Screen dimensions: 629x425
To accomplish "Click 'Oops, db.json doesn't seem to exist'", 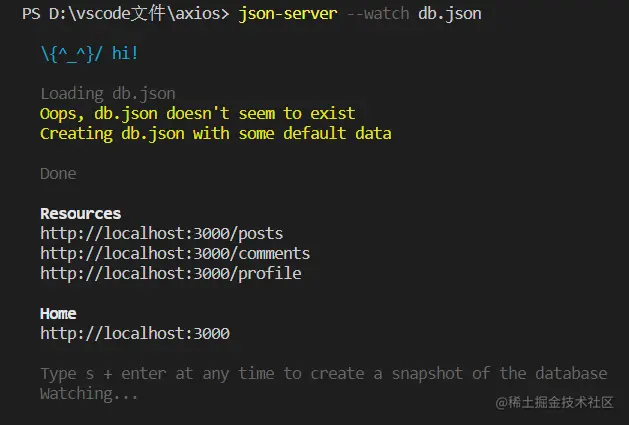I will tap(197, 114).
